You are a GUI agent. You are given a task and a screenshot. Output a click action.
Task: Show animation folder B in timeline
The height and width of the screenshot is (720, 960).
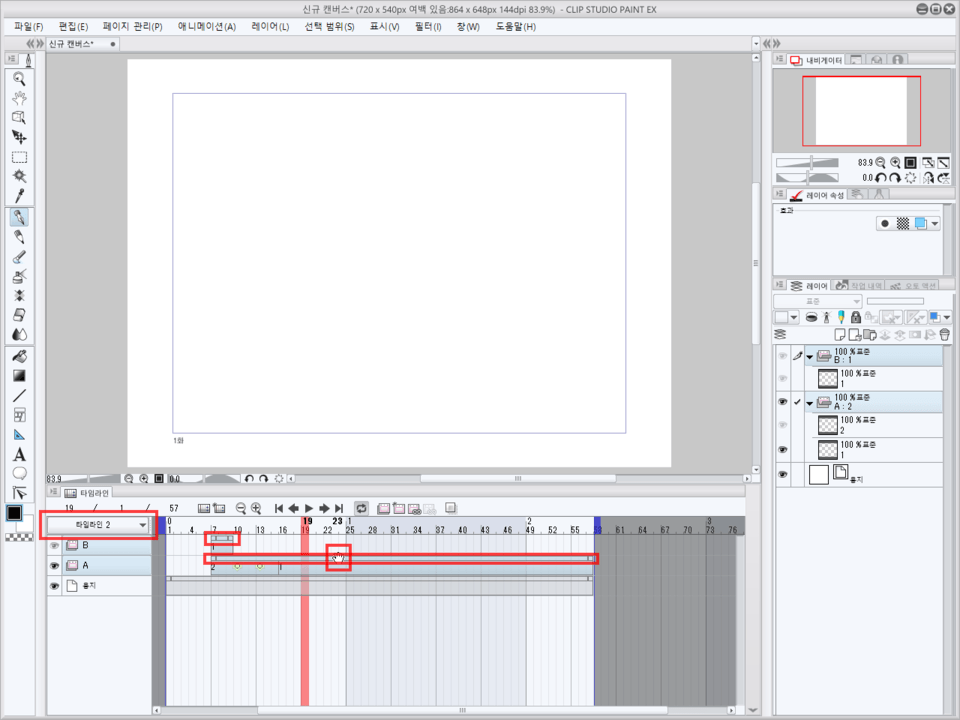click(x=55, y=546)
